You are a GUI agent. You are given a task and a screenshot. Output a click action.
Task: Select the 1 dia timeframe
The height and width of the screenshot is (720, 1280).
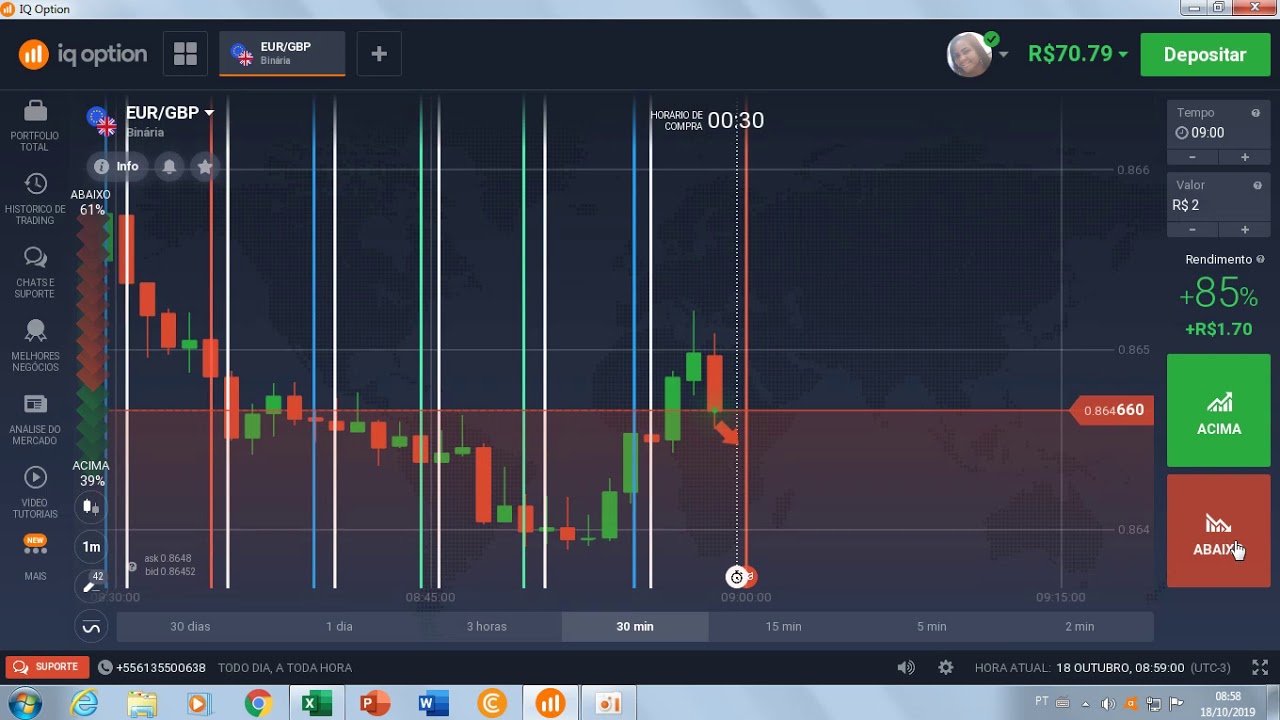339,626
